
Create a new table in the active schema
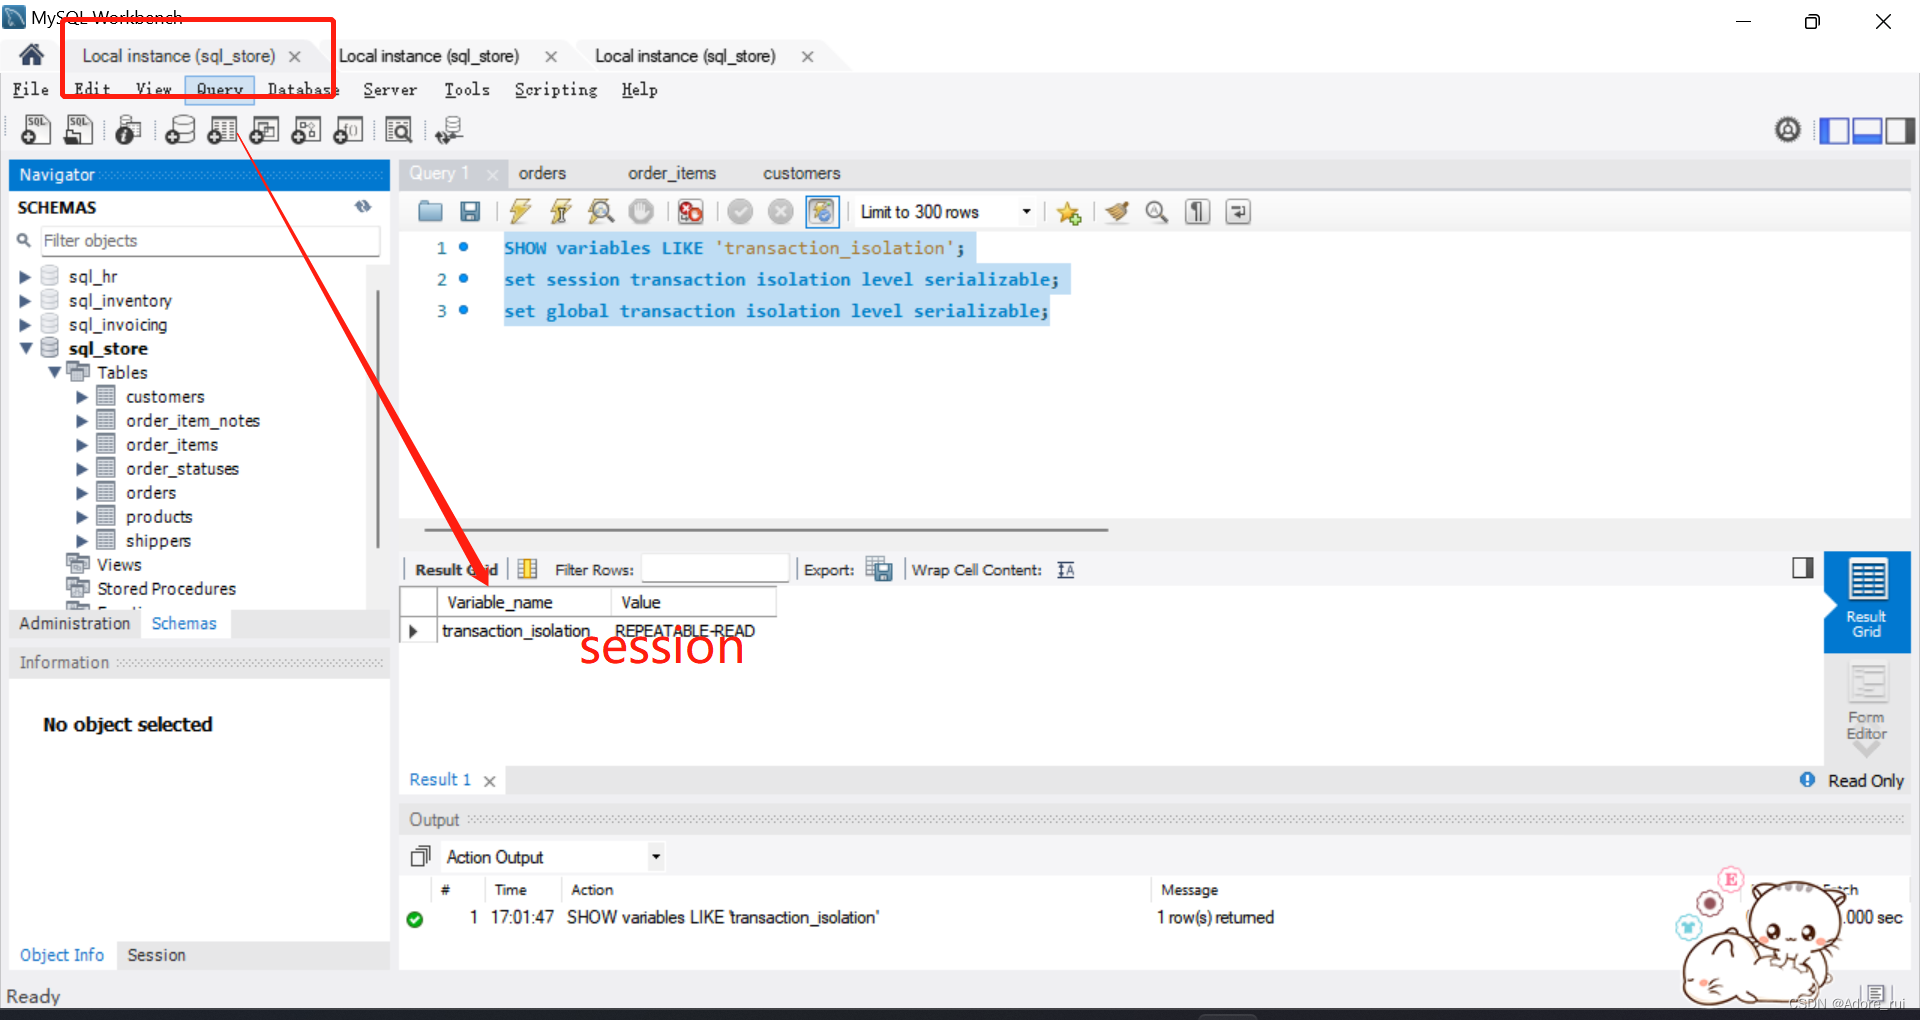click(x=222, y=129)
